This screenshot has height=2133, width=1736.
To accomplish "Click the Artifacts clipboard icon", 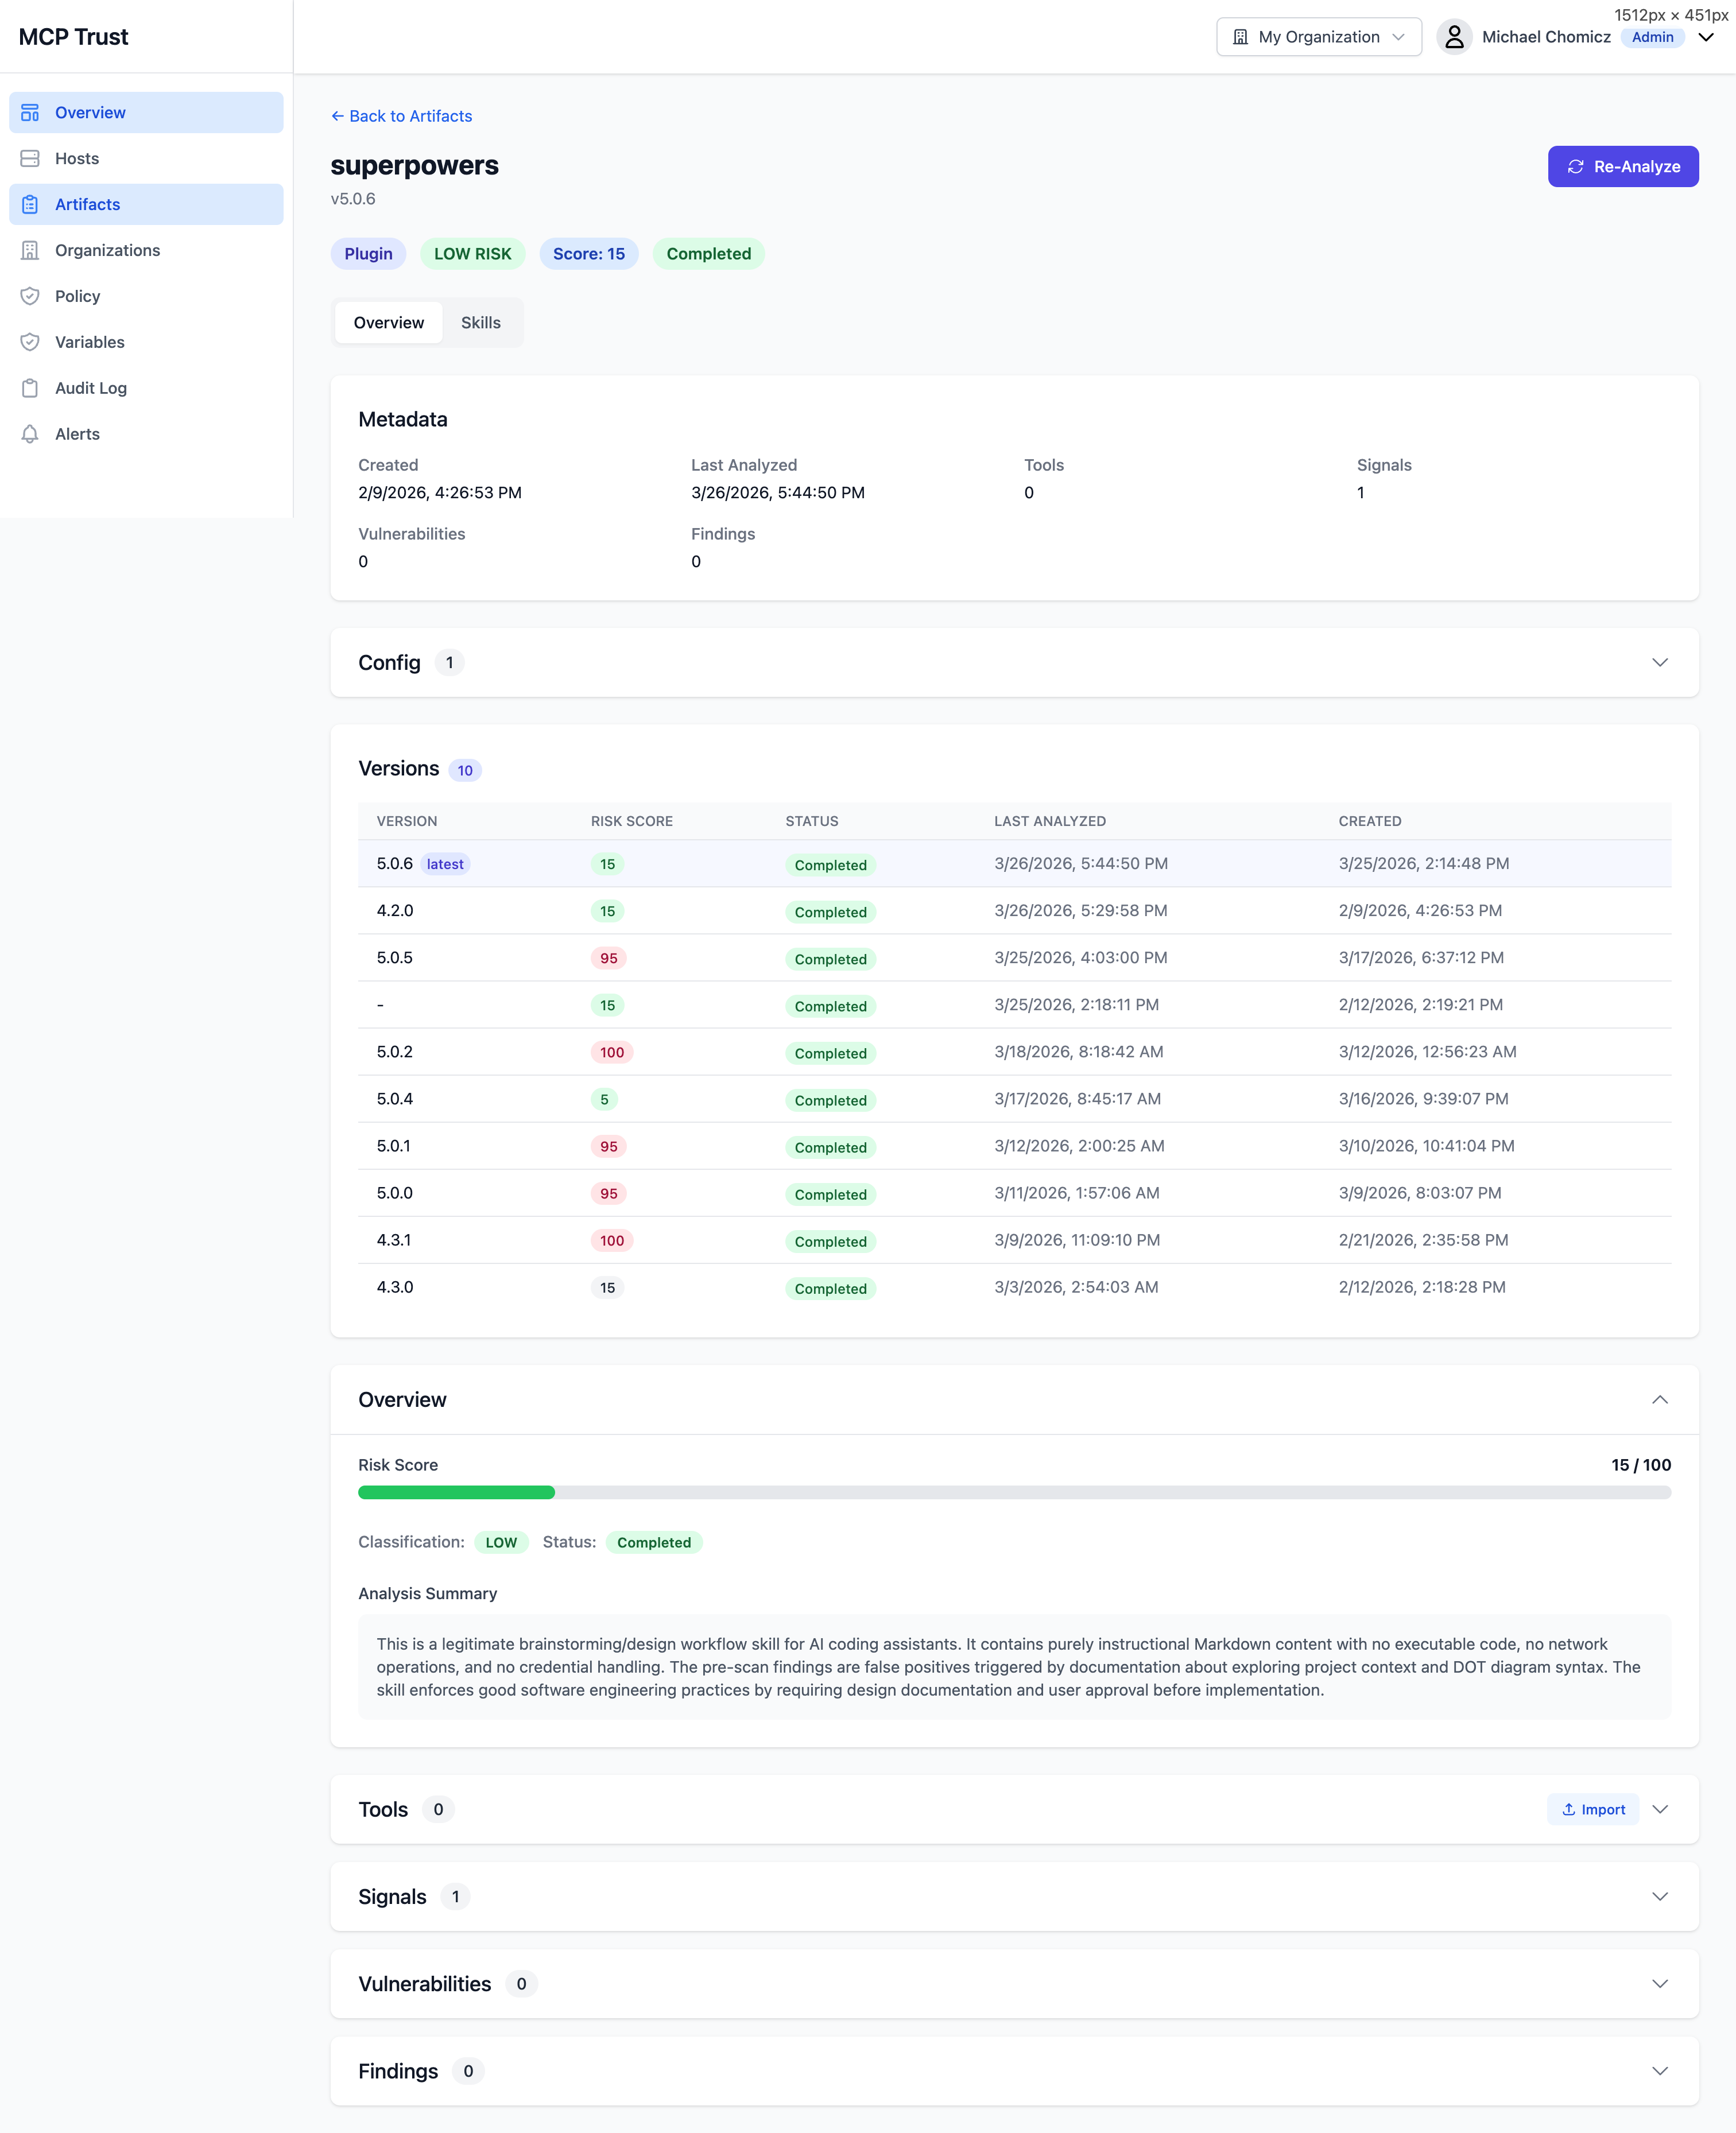I will coord(30,204).
